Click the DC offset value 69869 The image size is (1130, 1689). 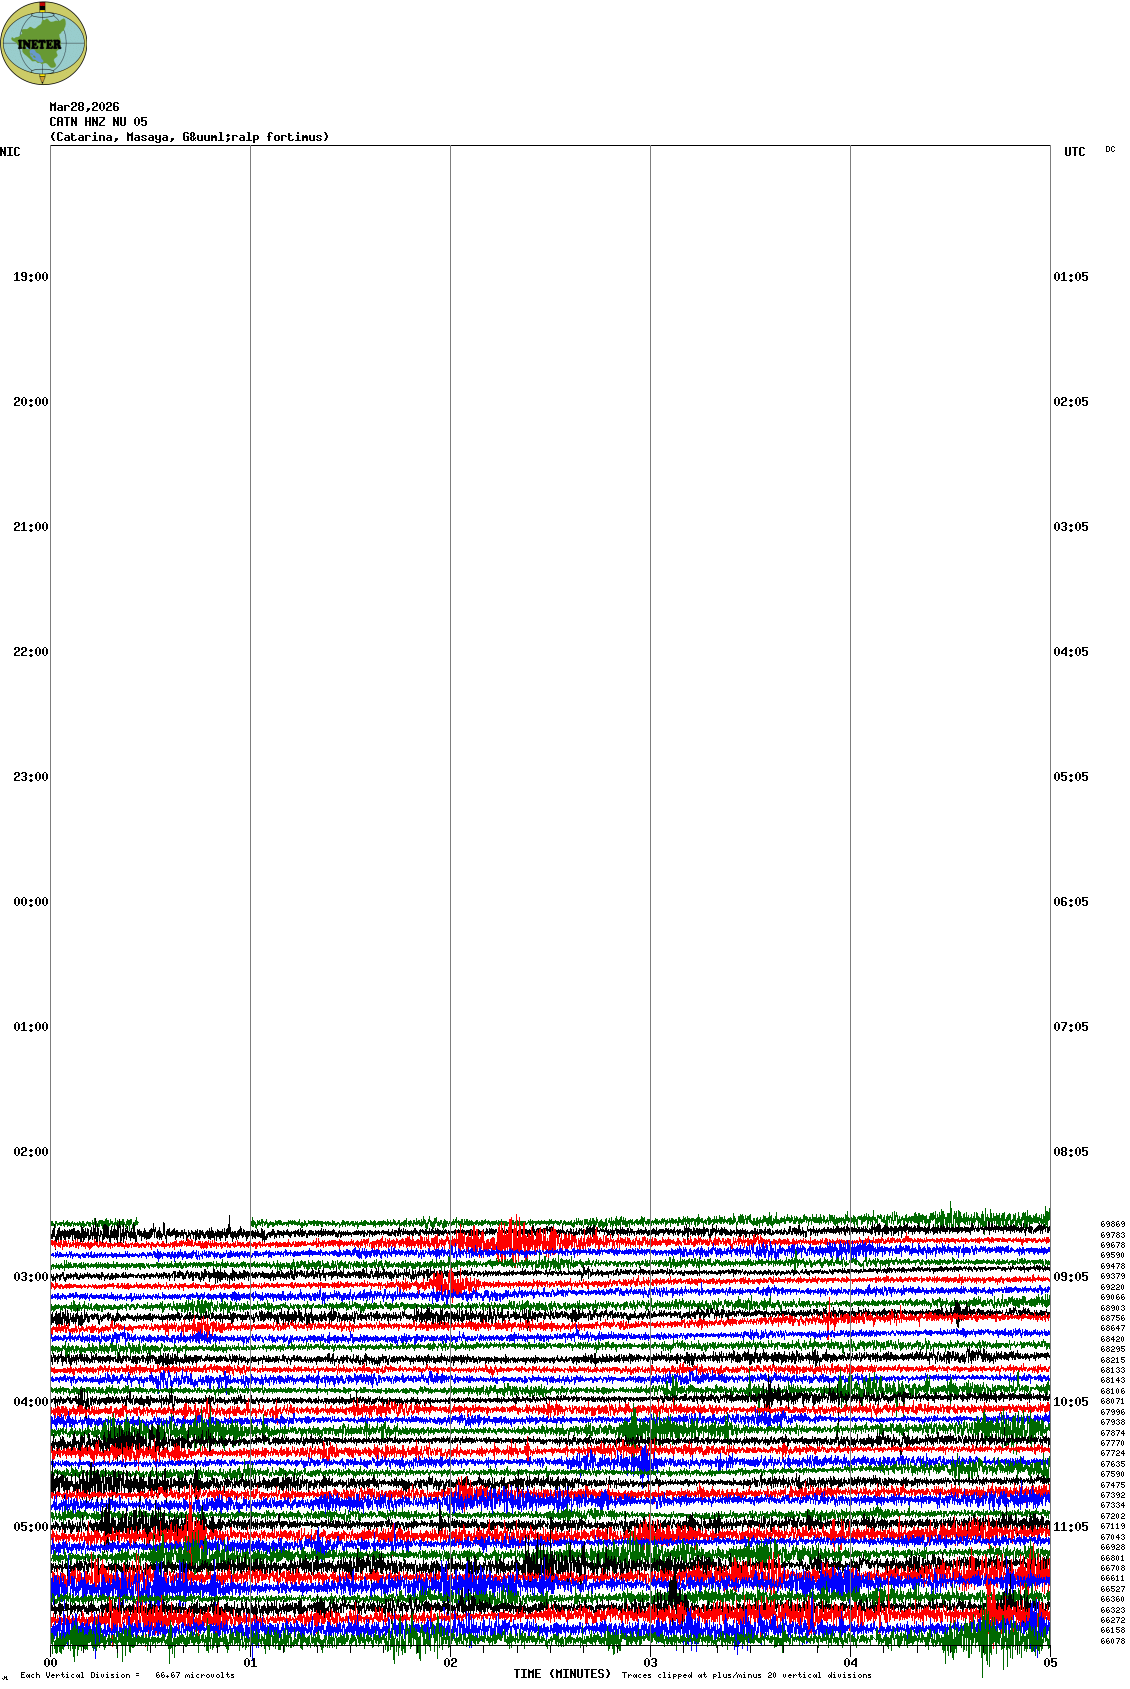(1112, 1224)
